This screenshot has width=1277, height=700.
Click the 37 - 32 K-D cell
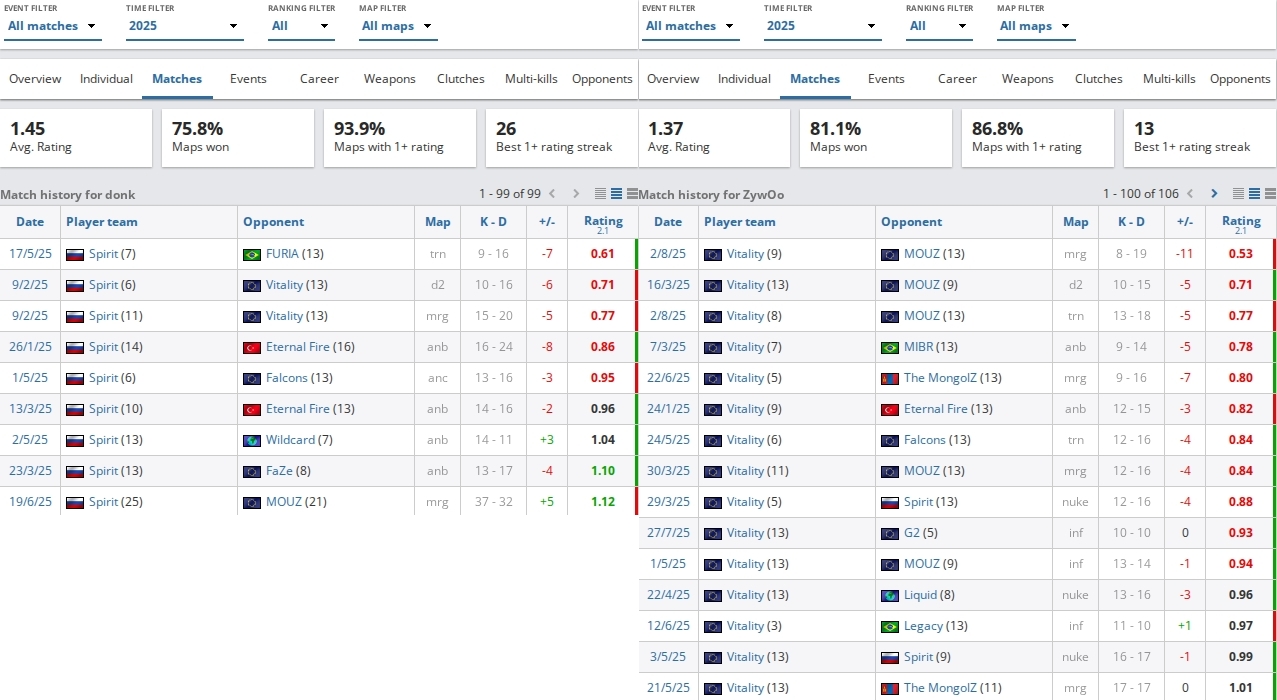pyautogui.click(x=493, y=502)
